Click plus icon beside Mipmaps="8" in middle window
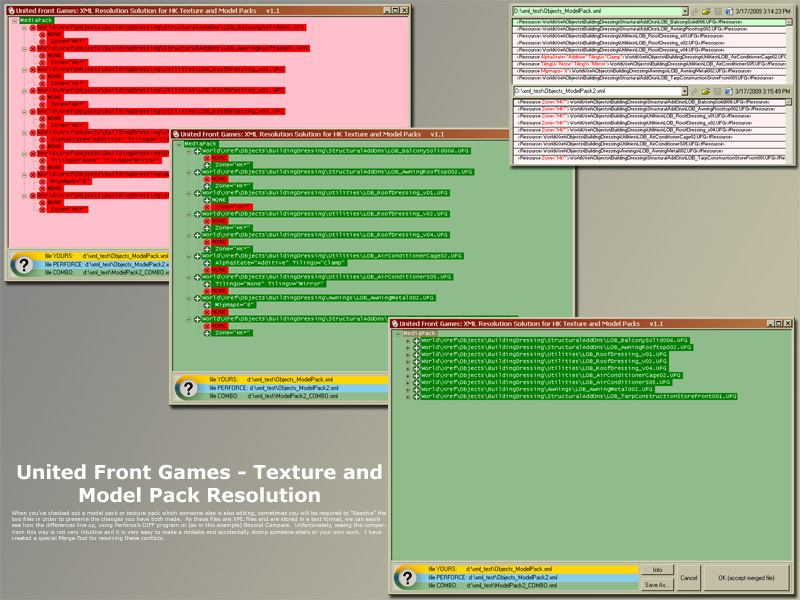 pos(207,305)
